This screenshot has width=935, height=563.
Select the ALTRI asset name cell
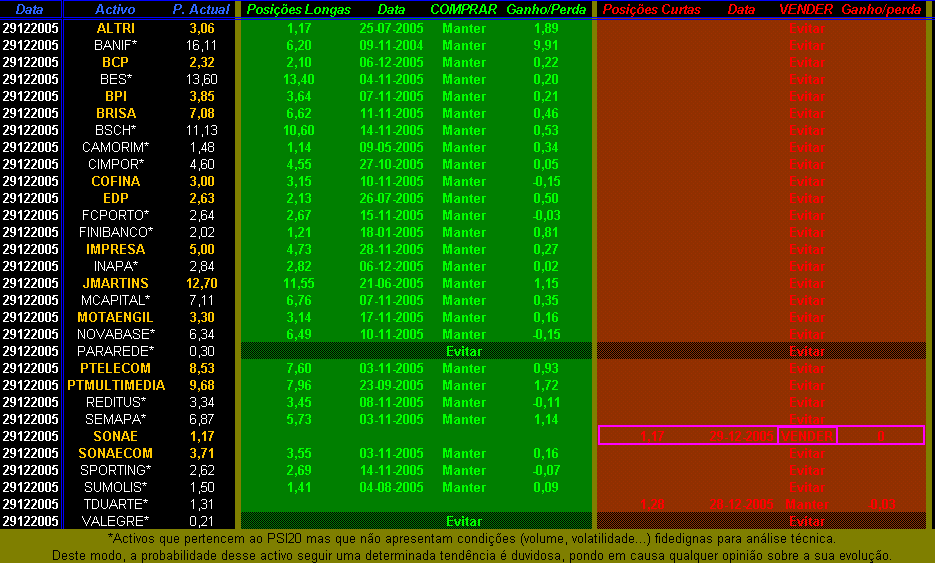point(115,28)
